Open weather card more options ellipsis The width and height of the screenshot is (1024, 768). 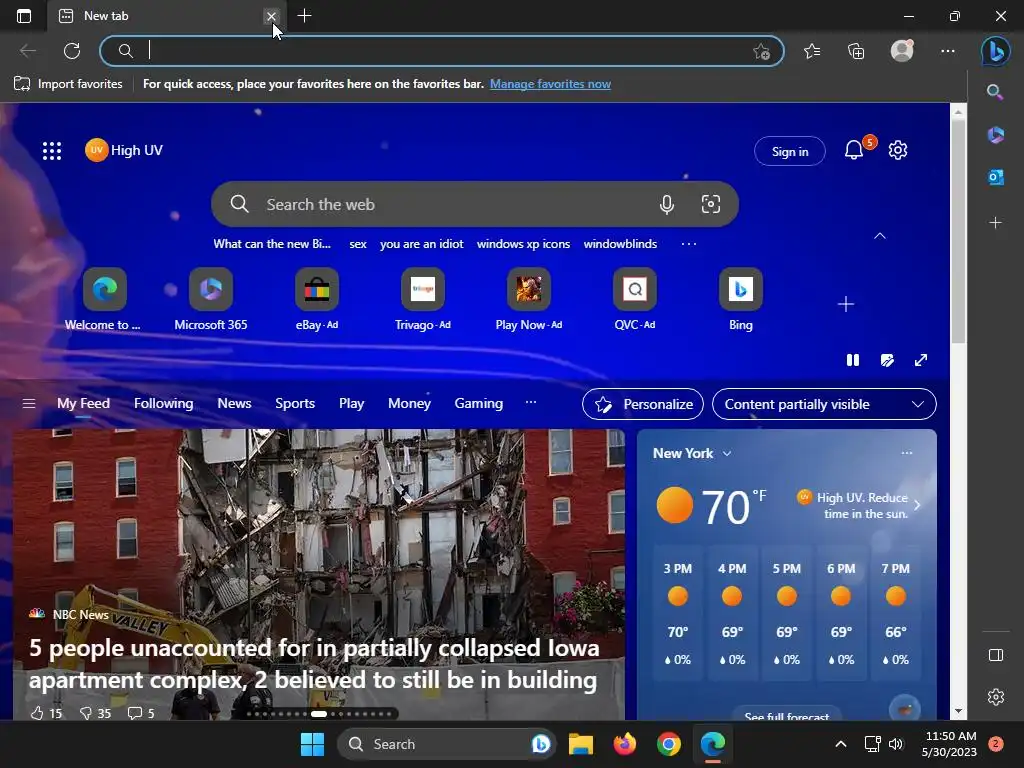(x=906, y=453)
